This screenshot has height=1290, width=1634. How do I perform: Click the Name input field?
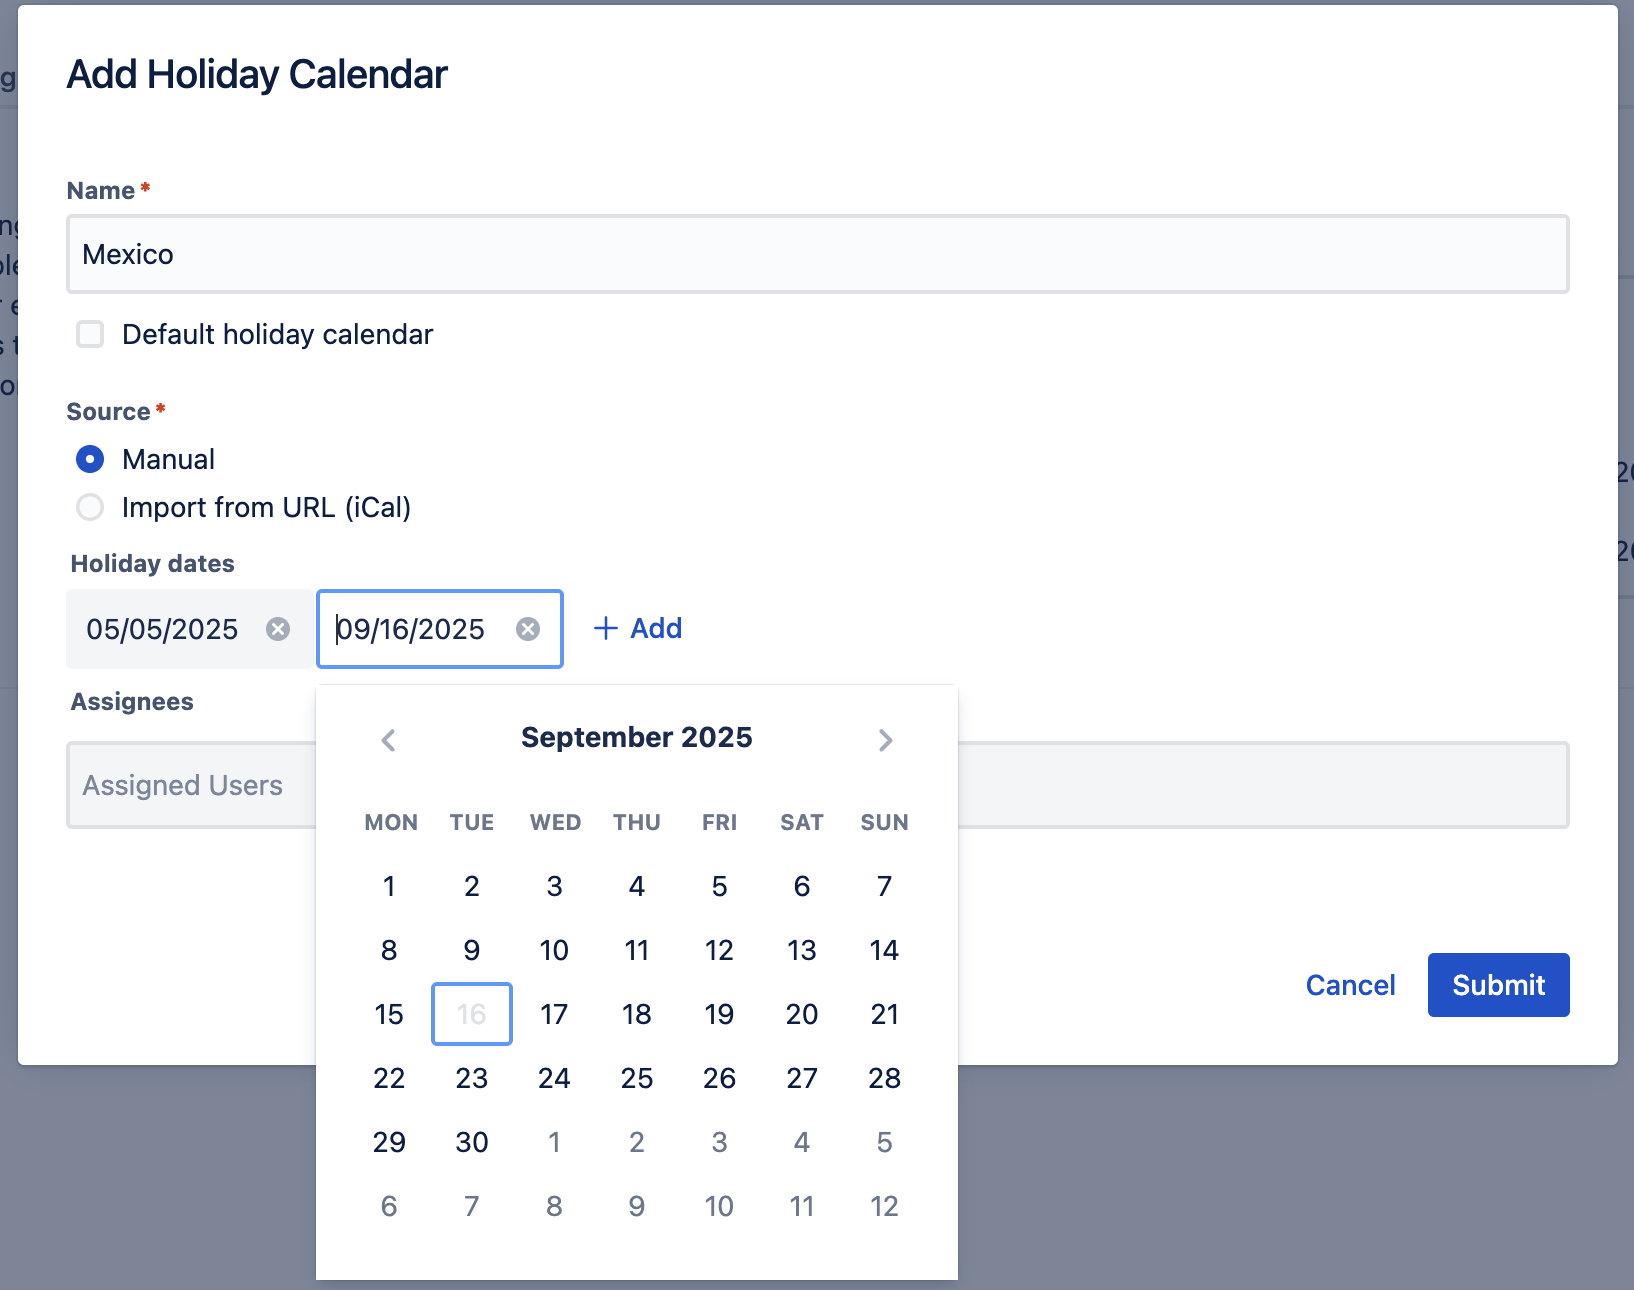click(817, 254)
